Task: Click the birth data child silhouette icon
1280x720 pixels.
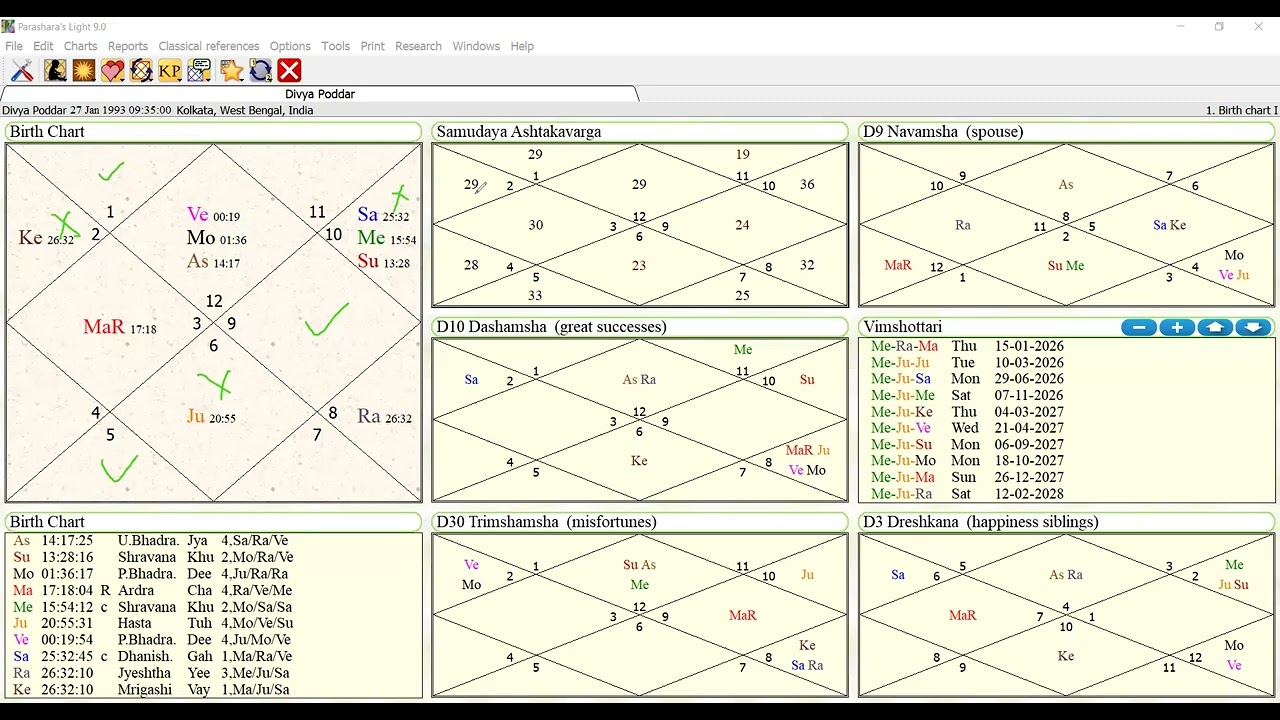Action: pos(55,70)
